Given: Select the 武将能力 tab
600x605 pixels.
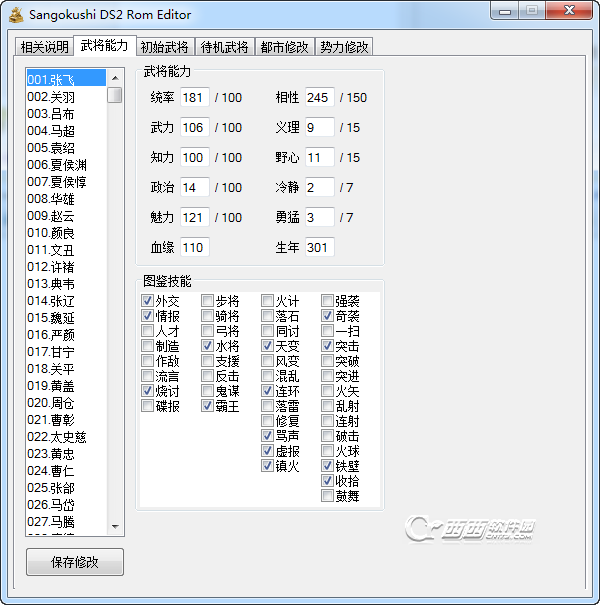Looking at the screenshot, I should (x=104, y=46).
